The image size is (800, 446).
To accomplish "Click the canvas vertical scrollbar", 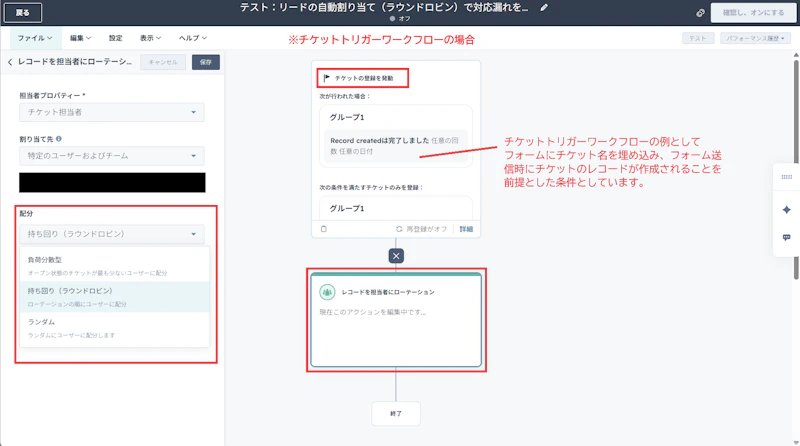I will point(796,168).
